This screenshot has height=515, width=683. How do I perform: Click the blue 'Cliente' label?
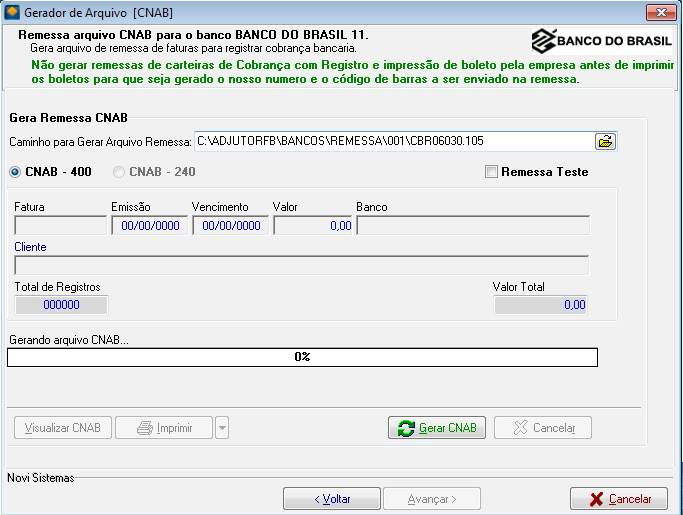[30, 247]
